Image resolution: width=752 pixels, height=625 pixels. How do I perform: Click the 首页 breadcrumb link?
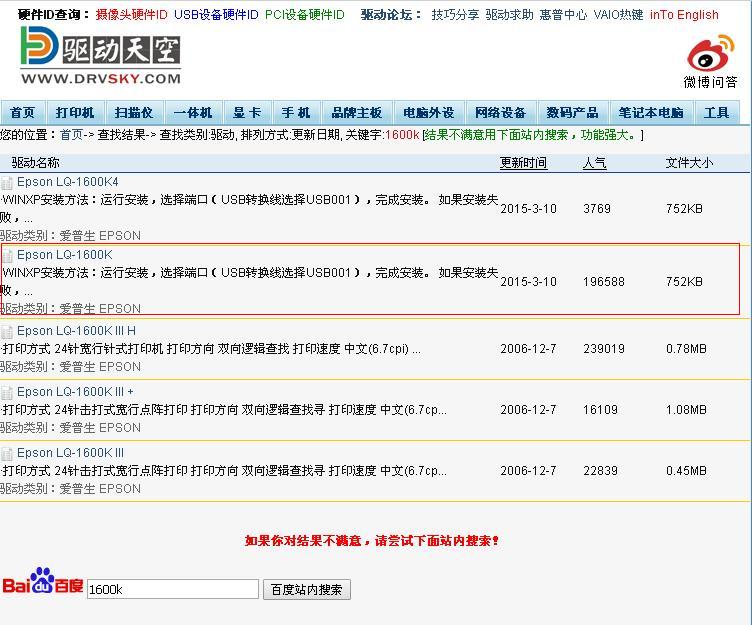pyautogui.click(x=71, y=135)
